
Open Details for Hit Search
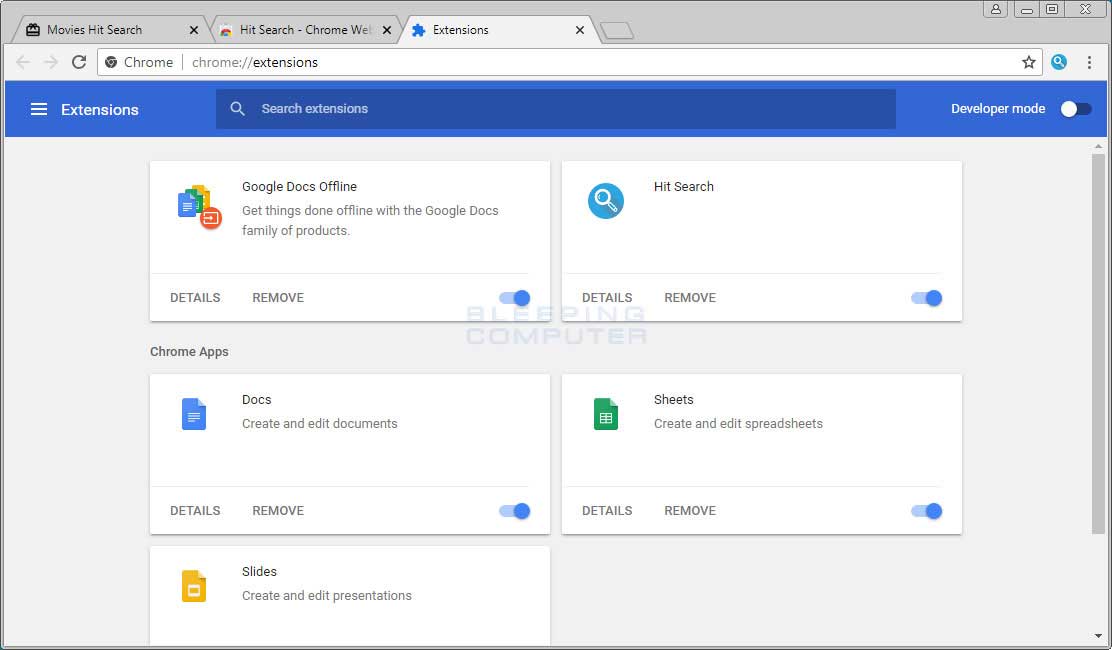607,298
